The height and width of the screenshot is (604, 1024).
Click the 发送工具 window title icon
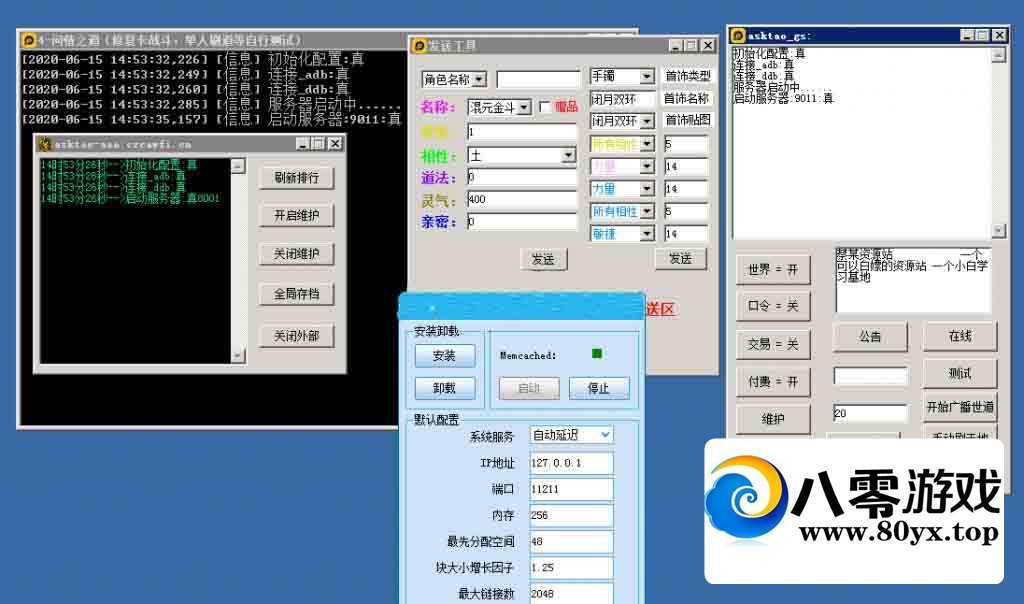(x=419, y=46)
